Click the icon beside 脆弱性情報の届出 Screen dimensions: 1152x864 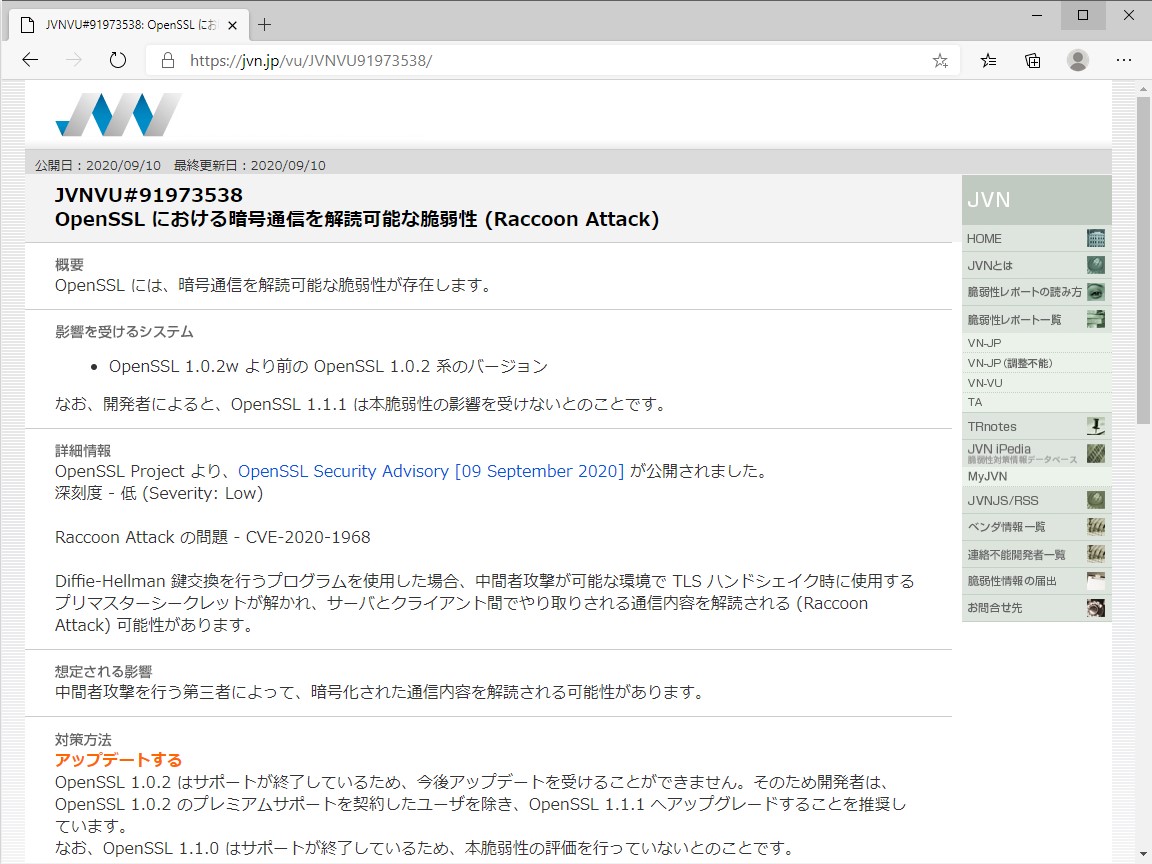click(x=1095, y=580)
